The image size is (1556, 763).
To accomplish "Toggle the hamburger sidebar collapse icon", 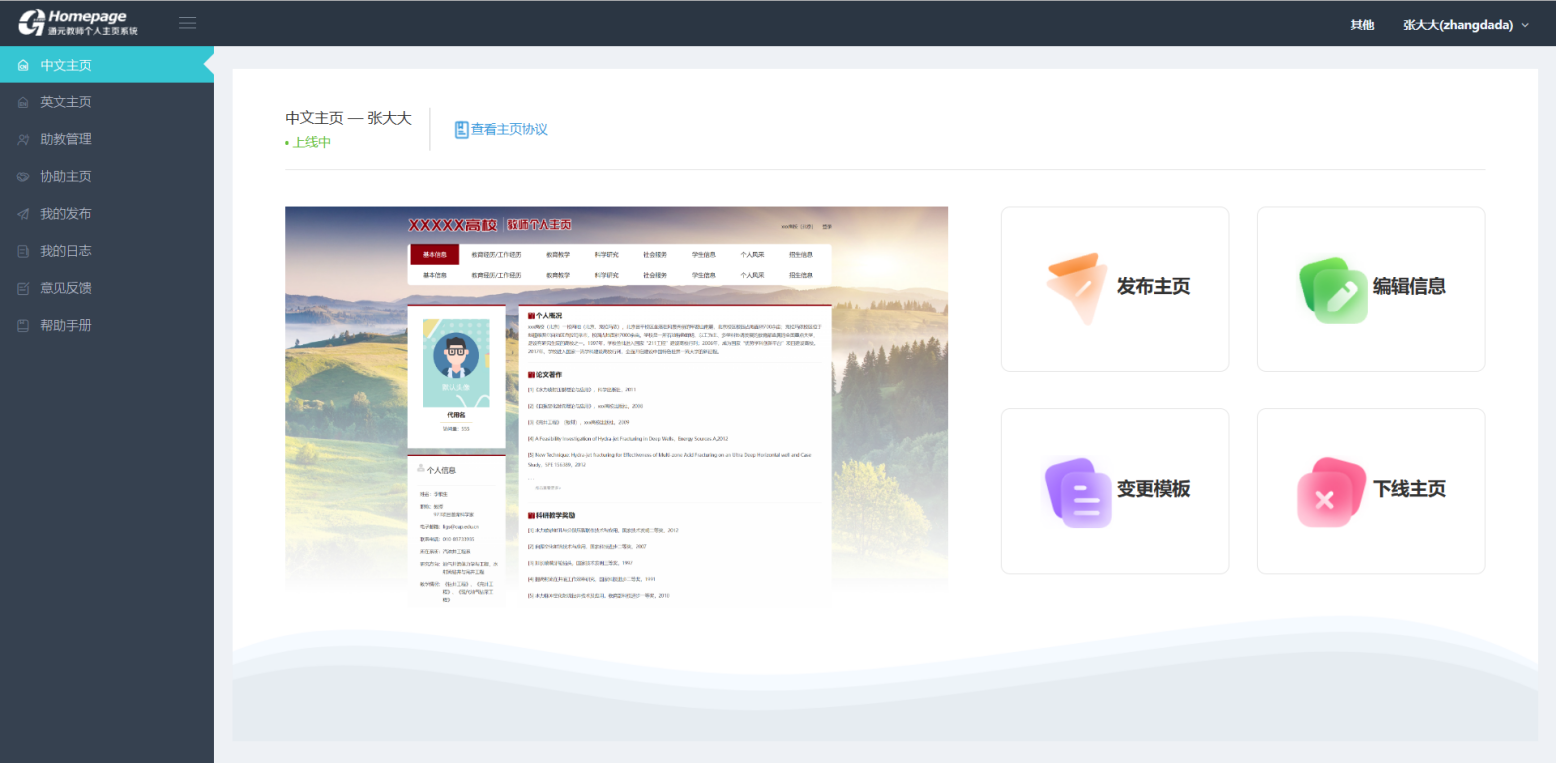I will coord(187,24).
